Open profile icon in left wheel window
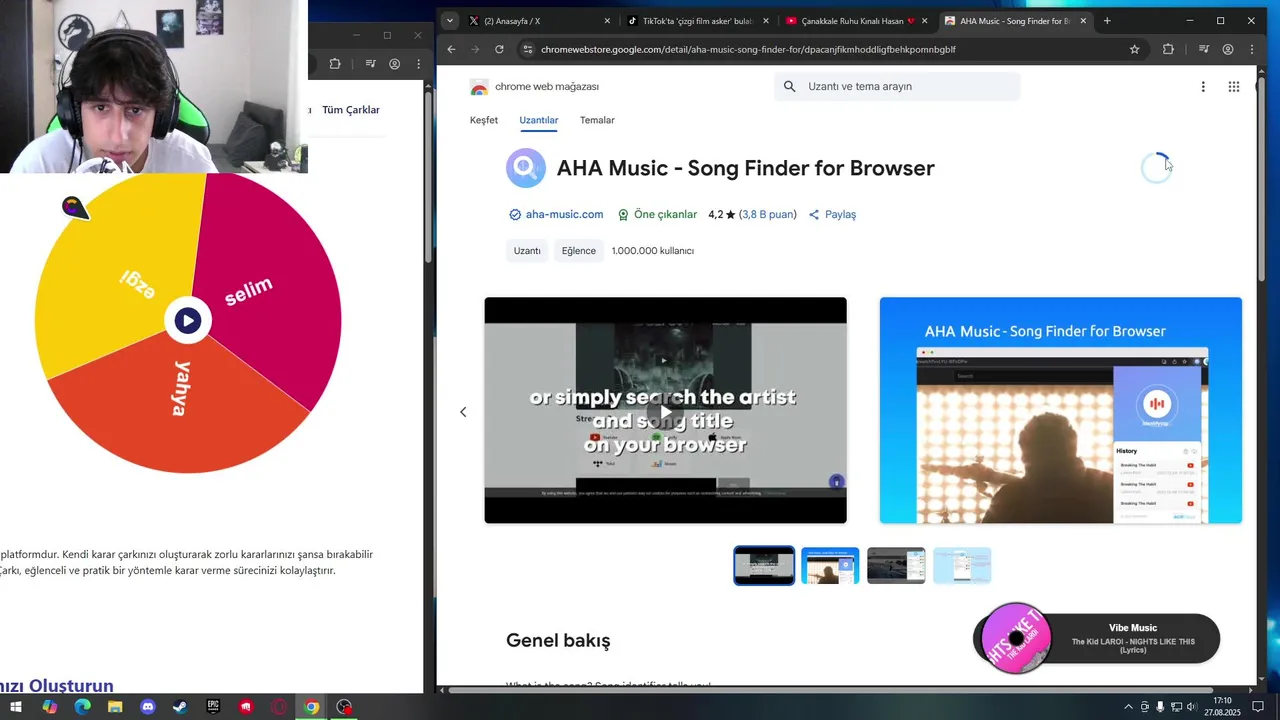The width and height of the screenshot is (1280, 720). [395, 64]
